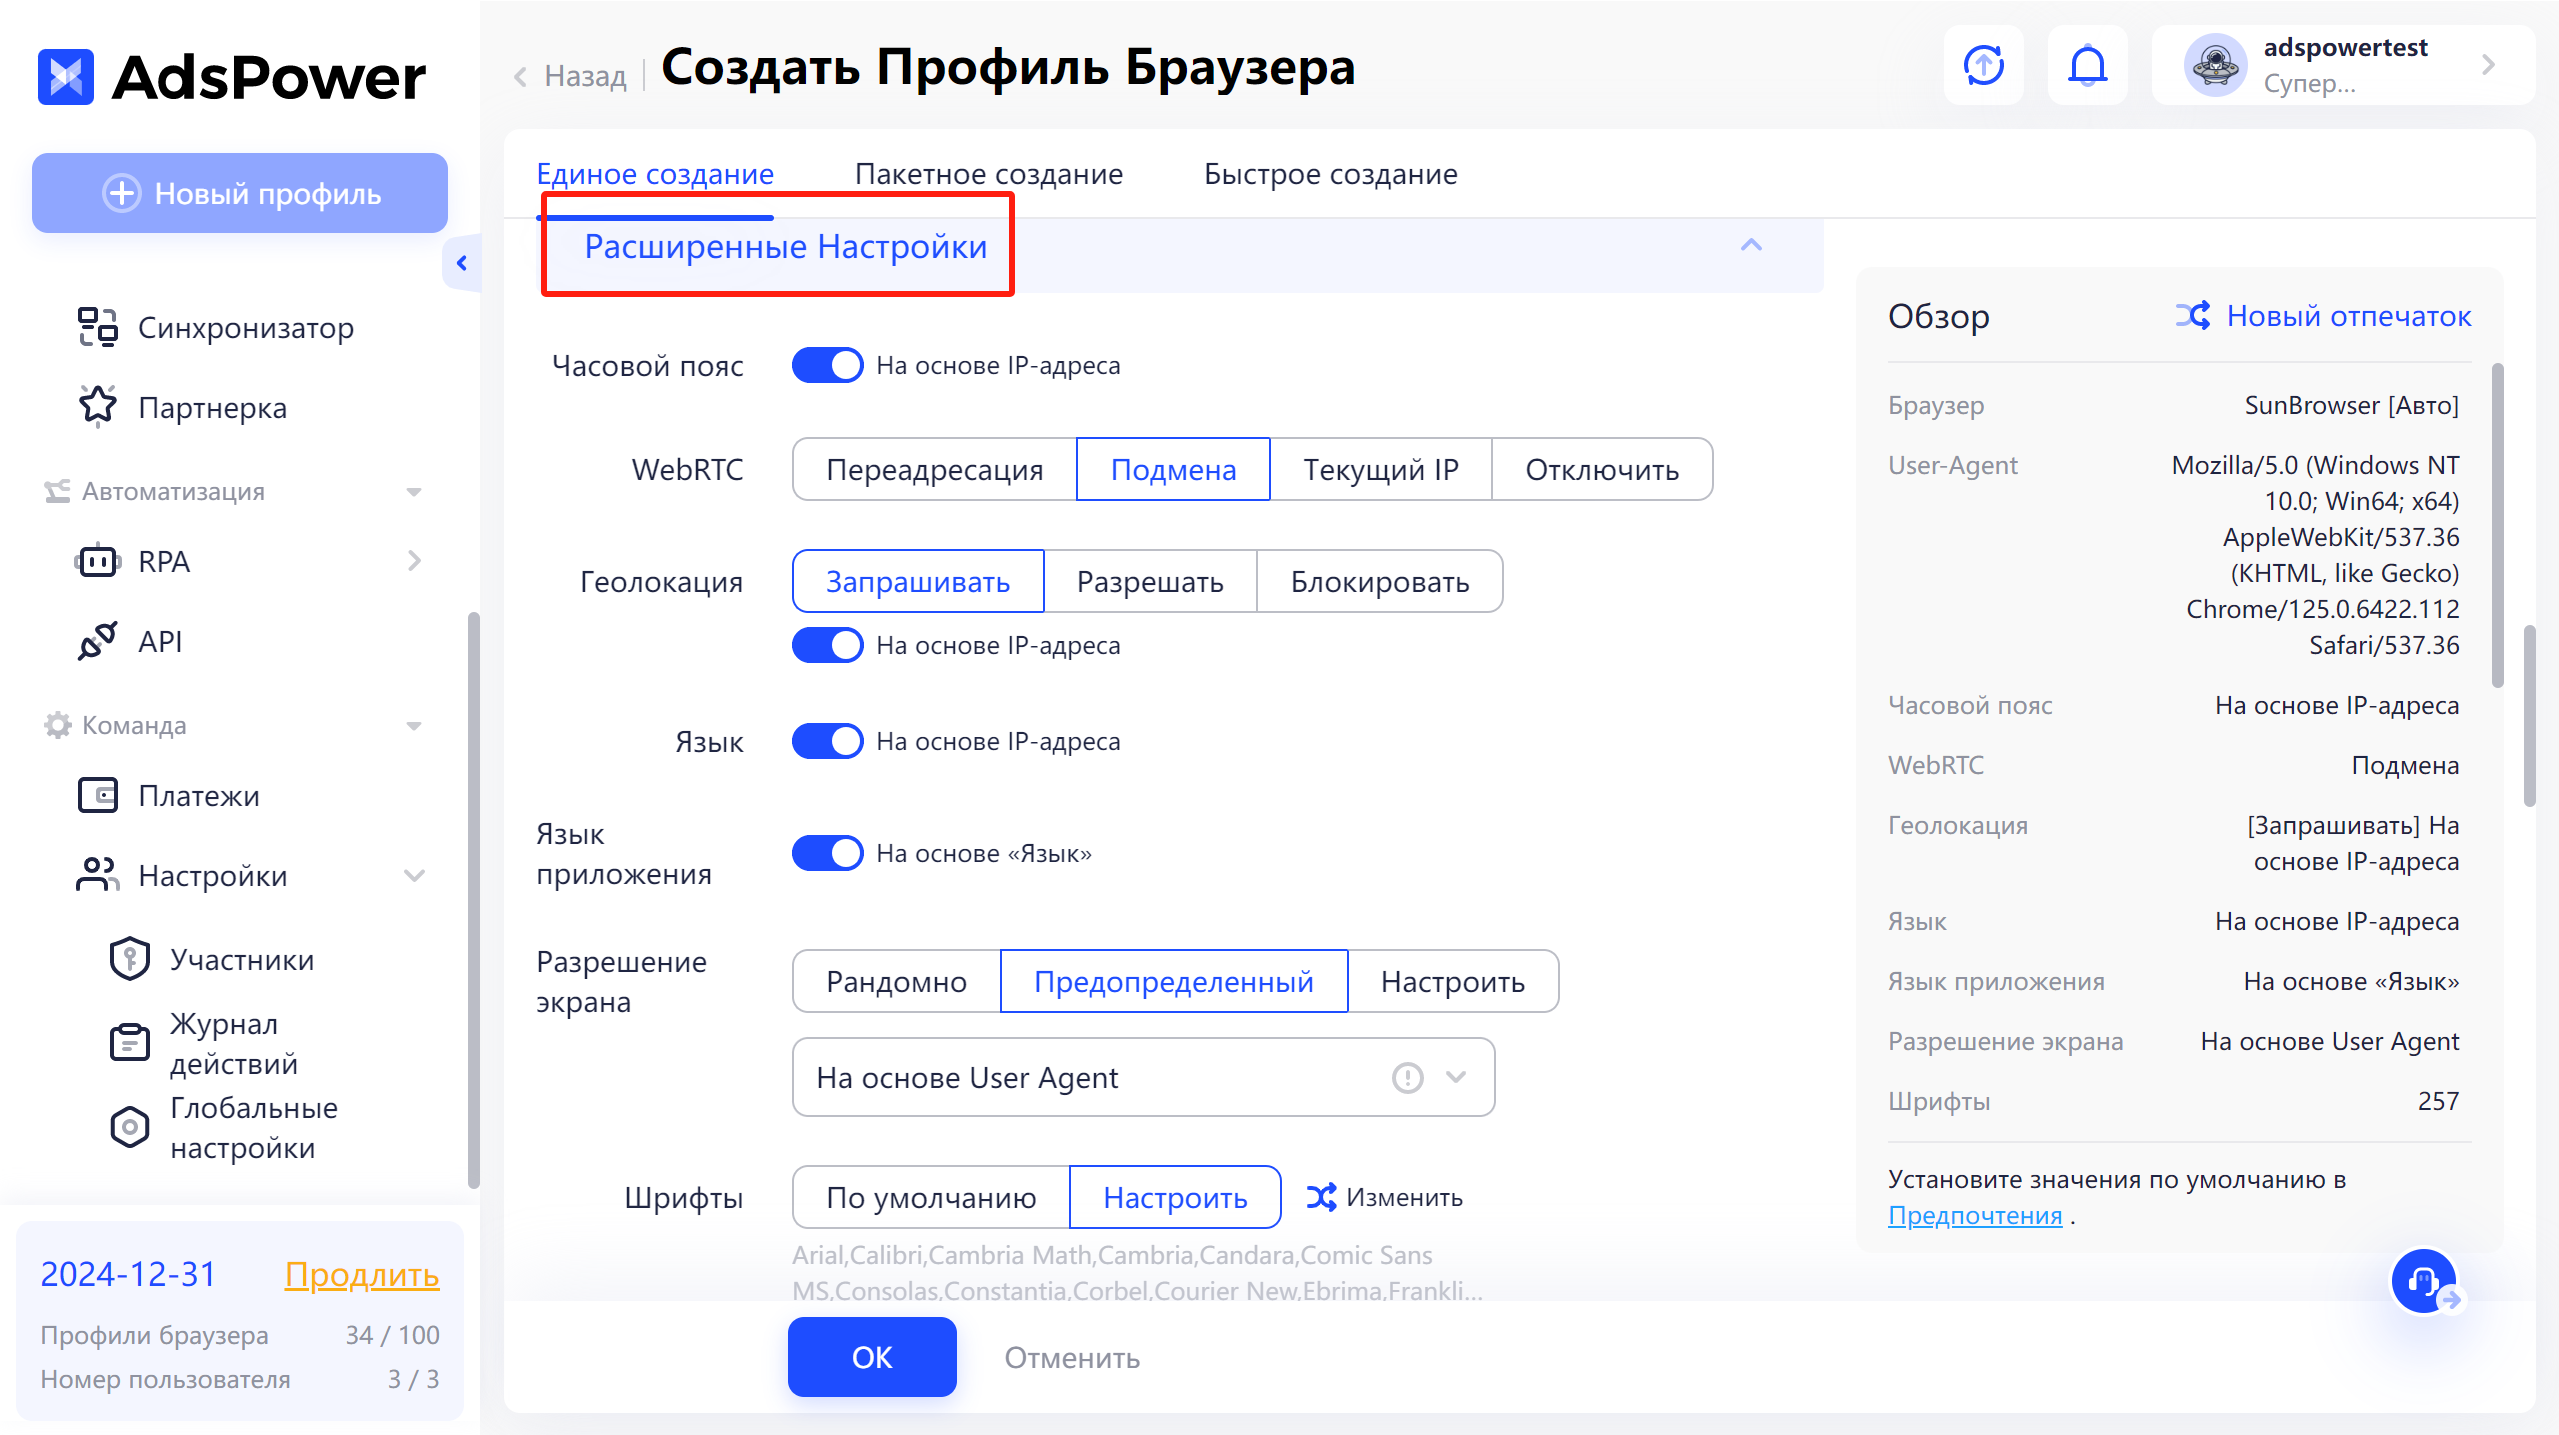Collapse the Команда section arrow
Image resolution: width=2559 pixels, height=1435 pixels.
pyautogui.click(x=413, y=726)
